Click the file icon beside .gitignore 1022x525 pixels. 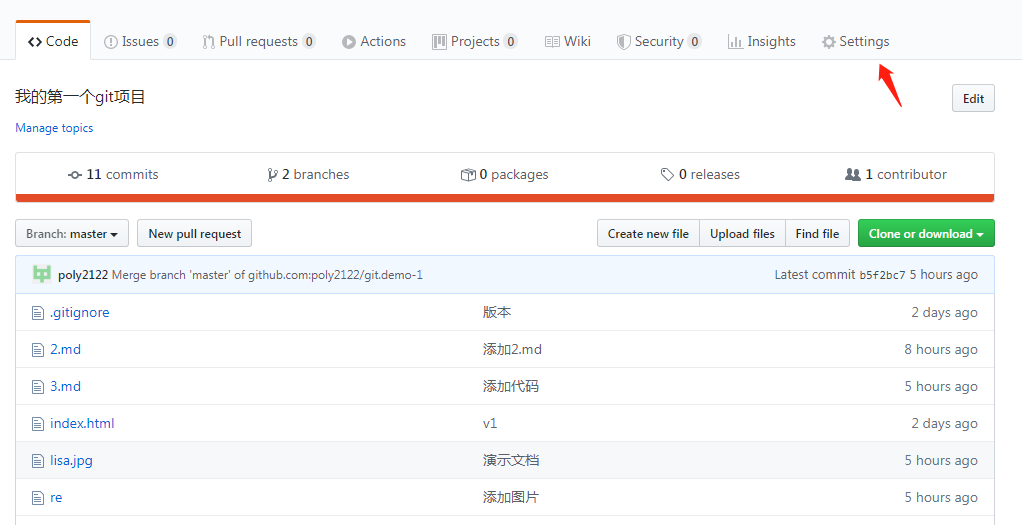pos(38,313)
